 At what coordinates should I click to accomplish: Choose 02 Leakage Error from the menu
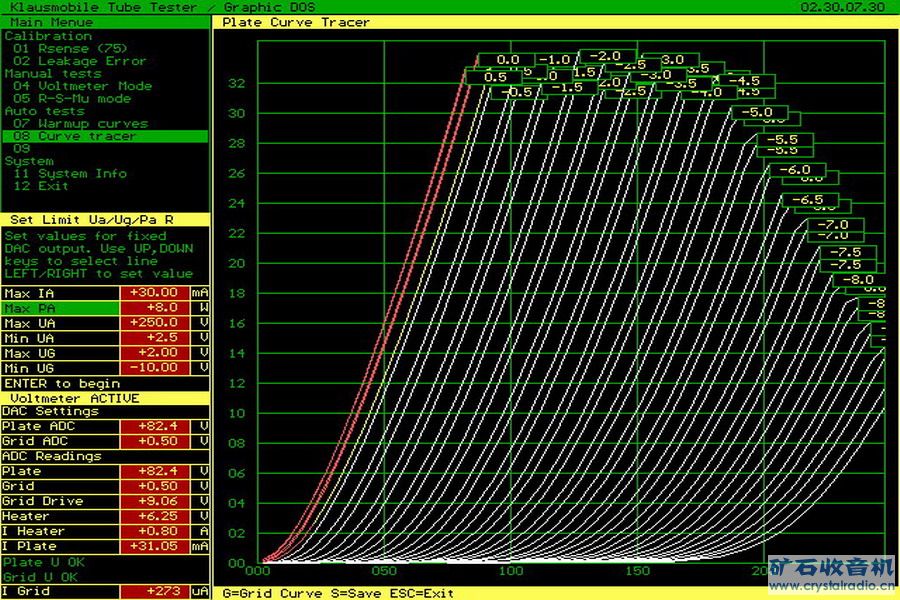click(80, 61)
